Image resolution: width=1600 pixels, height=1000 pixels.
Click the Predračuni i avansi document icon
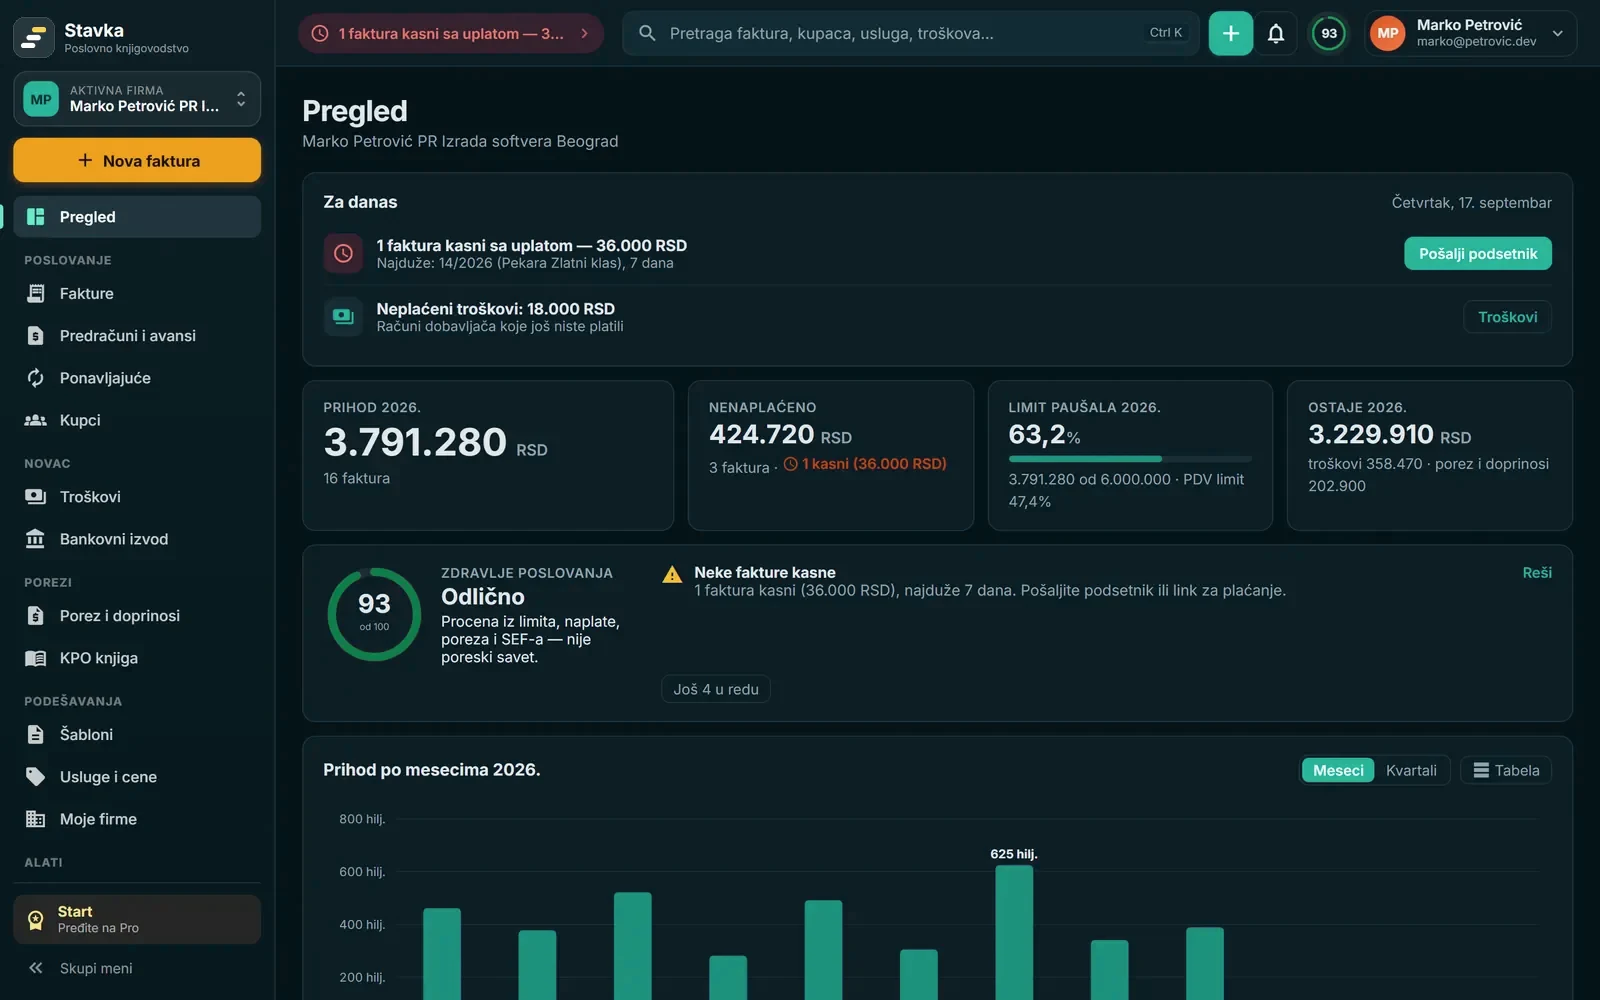pos(36,336)
